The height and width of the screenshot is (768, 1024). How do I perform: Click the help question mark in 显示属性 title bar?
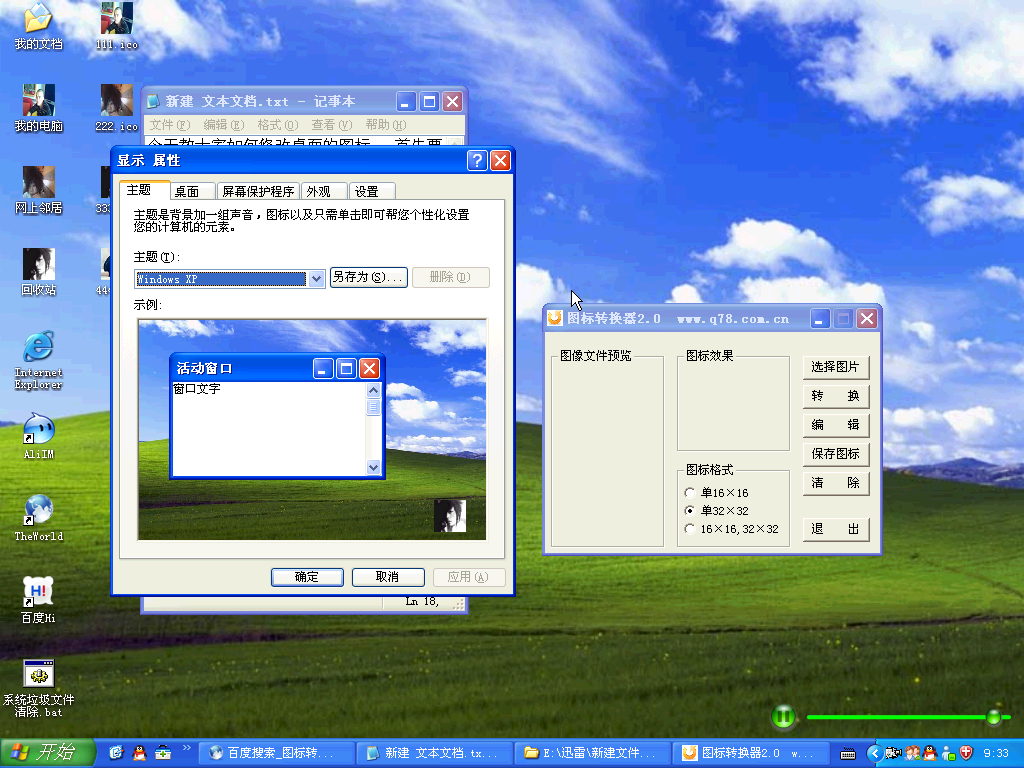point(477,161)
